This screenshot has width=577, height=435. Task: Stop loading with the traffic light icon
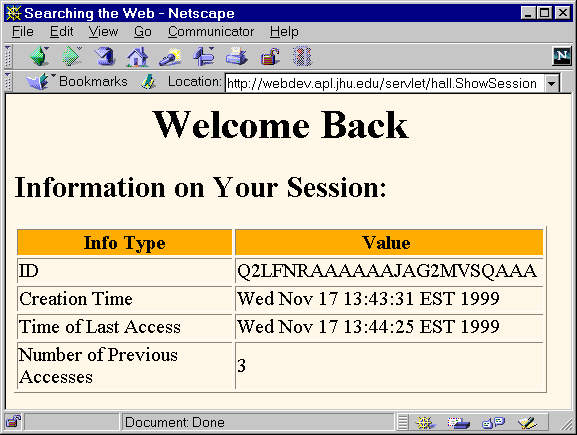tap(302, 57)
